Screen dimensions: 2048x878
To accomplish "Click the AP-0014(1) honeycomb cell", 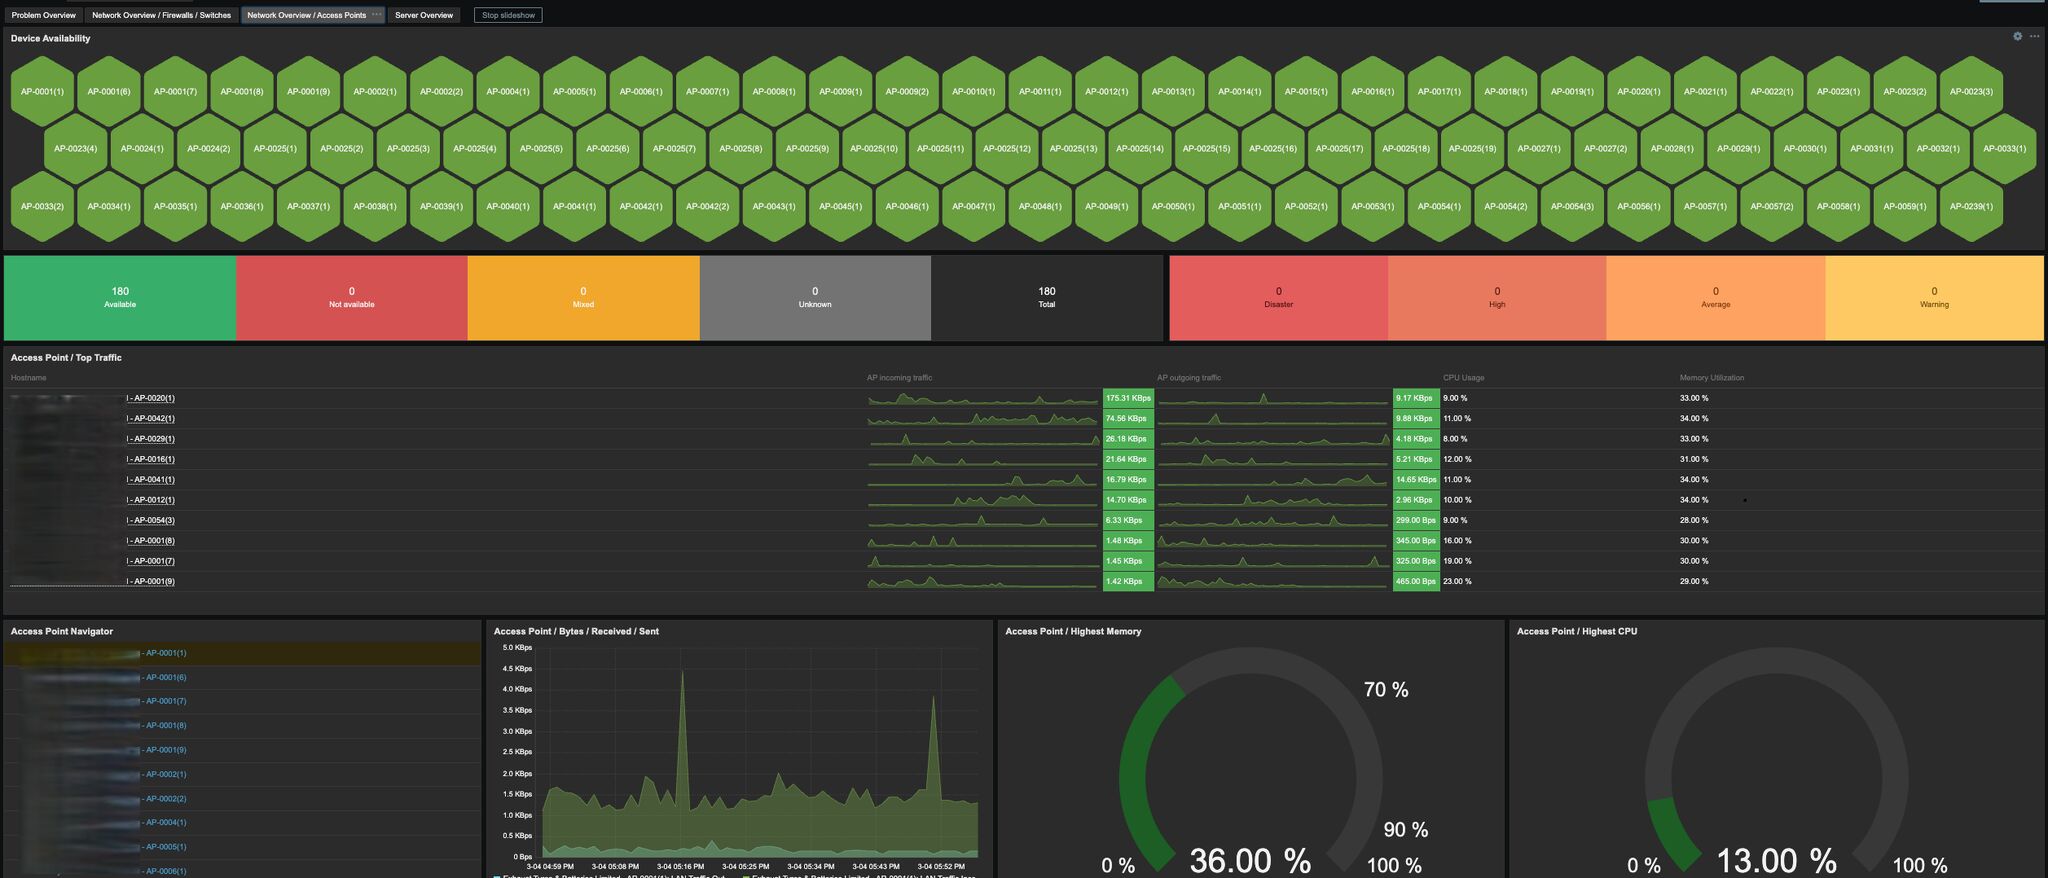I will pyautogui.click(x=1239, y=92).
